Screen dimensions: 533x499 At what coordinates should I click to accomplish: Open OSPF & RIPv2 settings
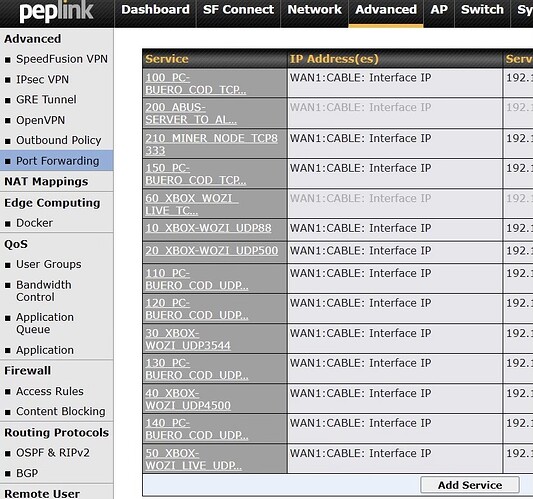(x=53, y=453)
